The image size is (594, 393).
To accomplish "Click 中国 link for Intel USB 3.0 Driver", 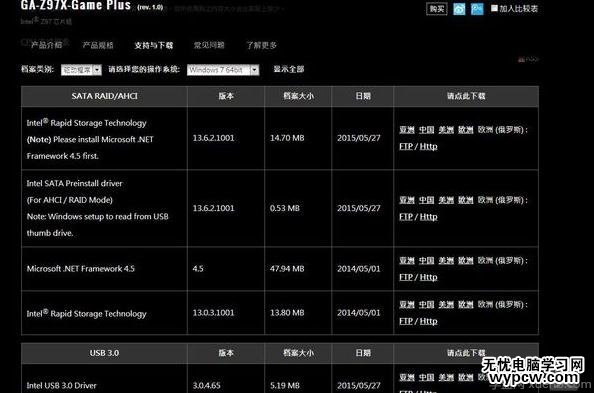I will tap(427, 377).
